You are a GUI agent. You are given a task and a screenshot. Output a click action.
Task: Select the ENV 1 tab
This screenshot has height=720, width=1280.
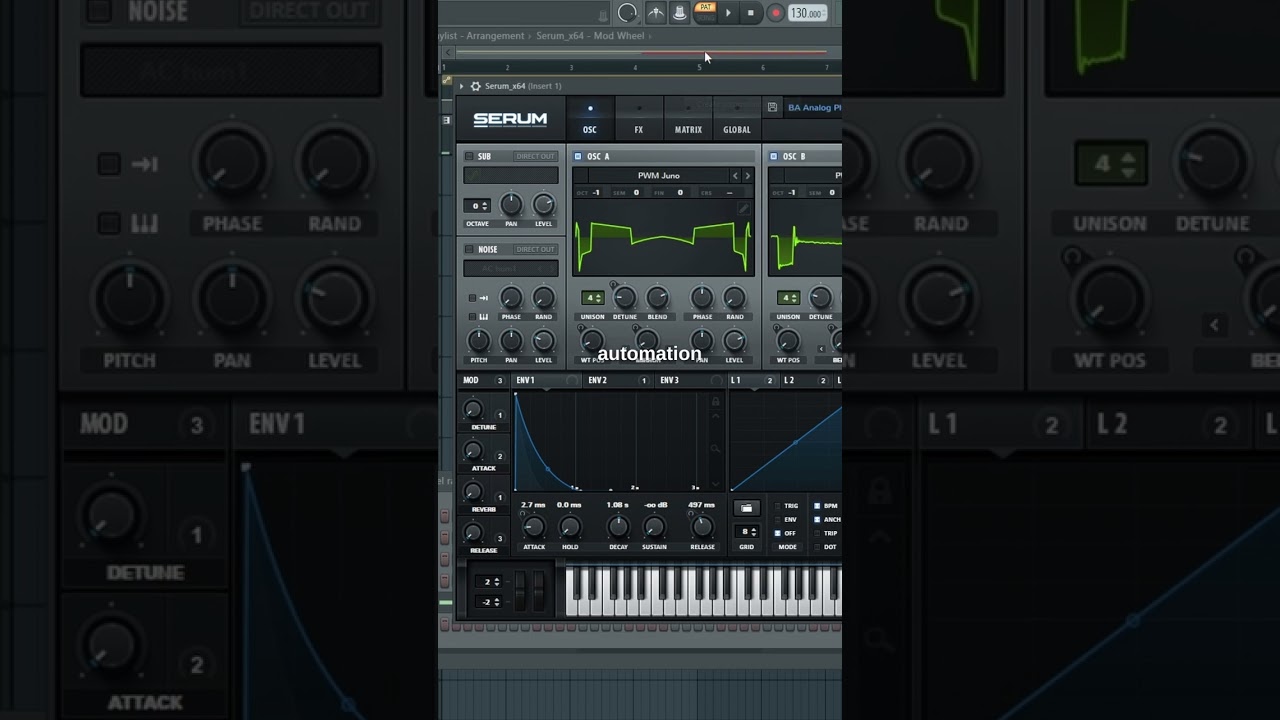547,380
